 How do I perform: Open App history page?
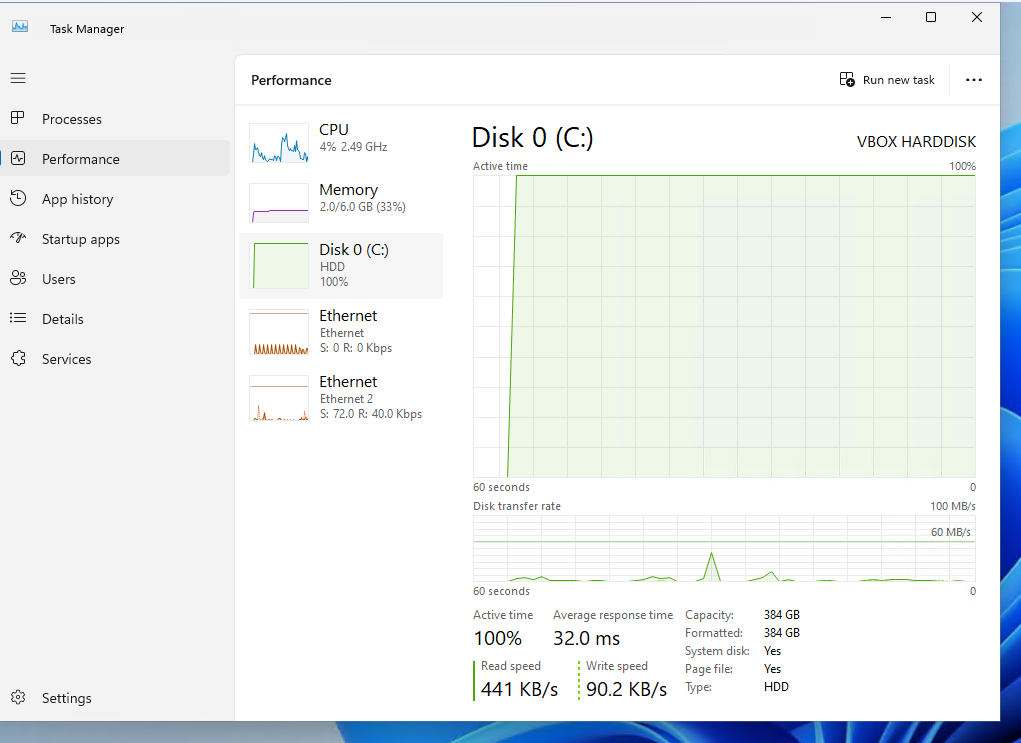coord(77,199)
